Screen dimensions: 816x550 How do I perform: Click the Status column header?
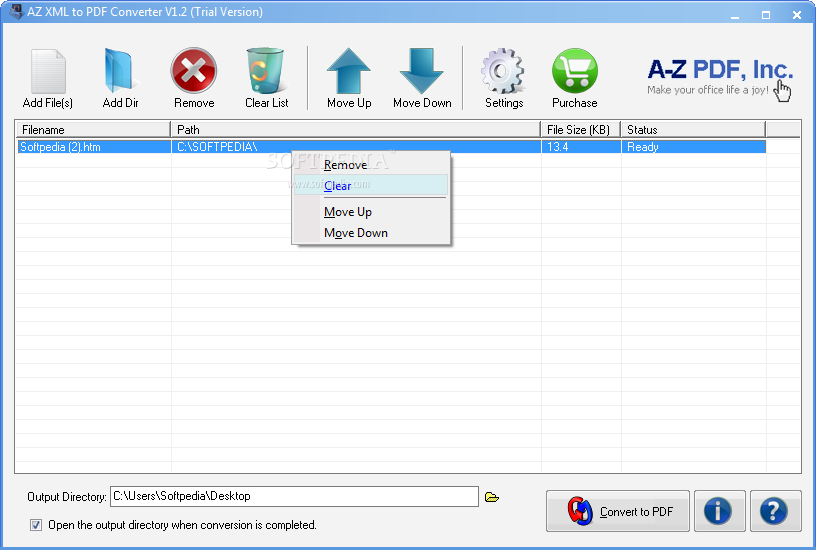(693, 130)
